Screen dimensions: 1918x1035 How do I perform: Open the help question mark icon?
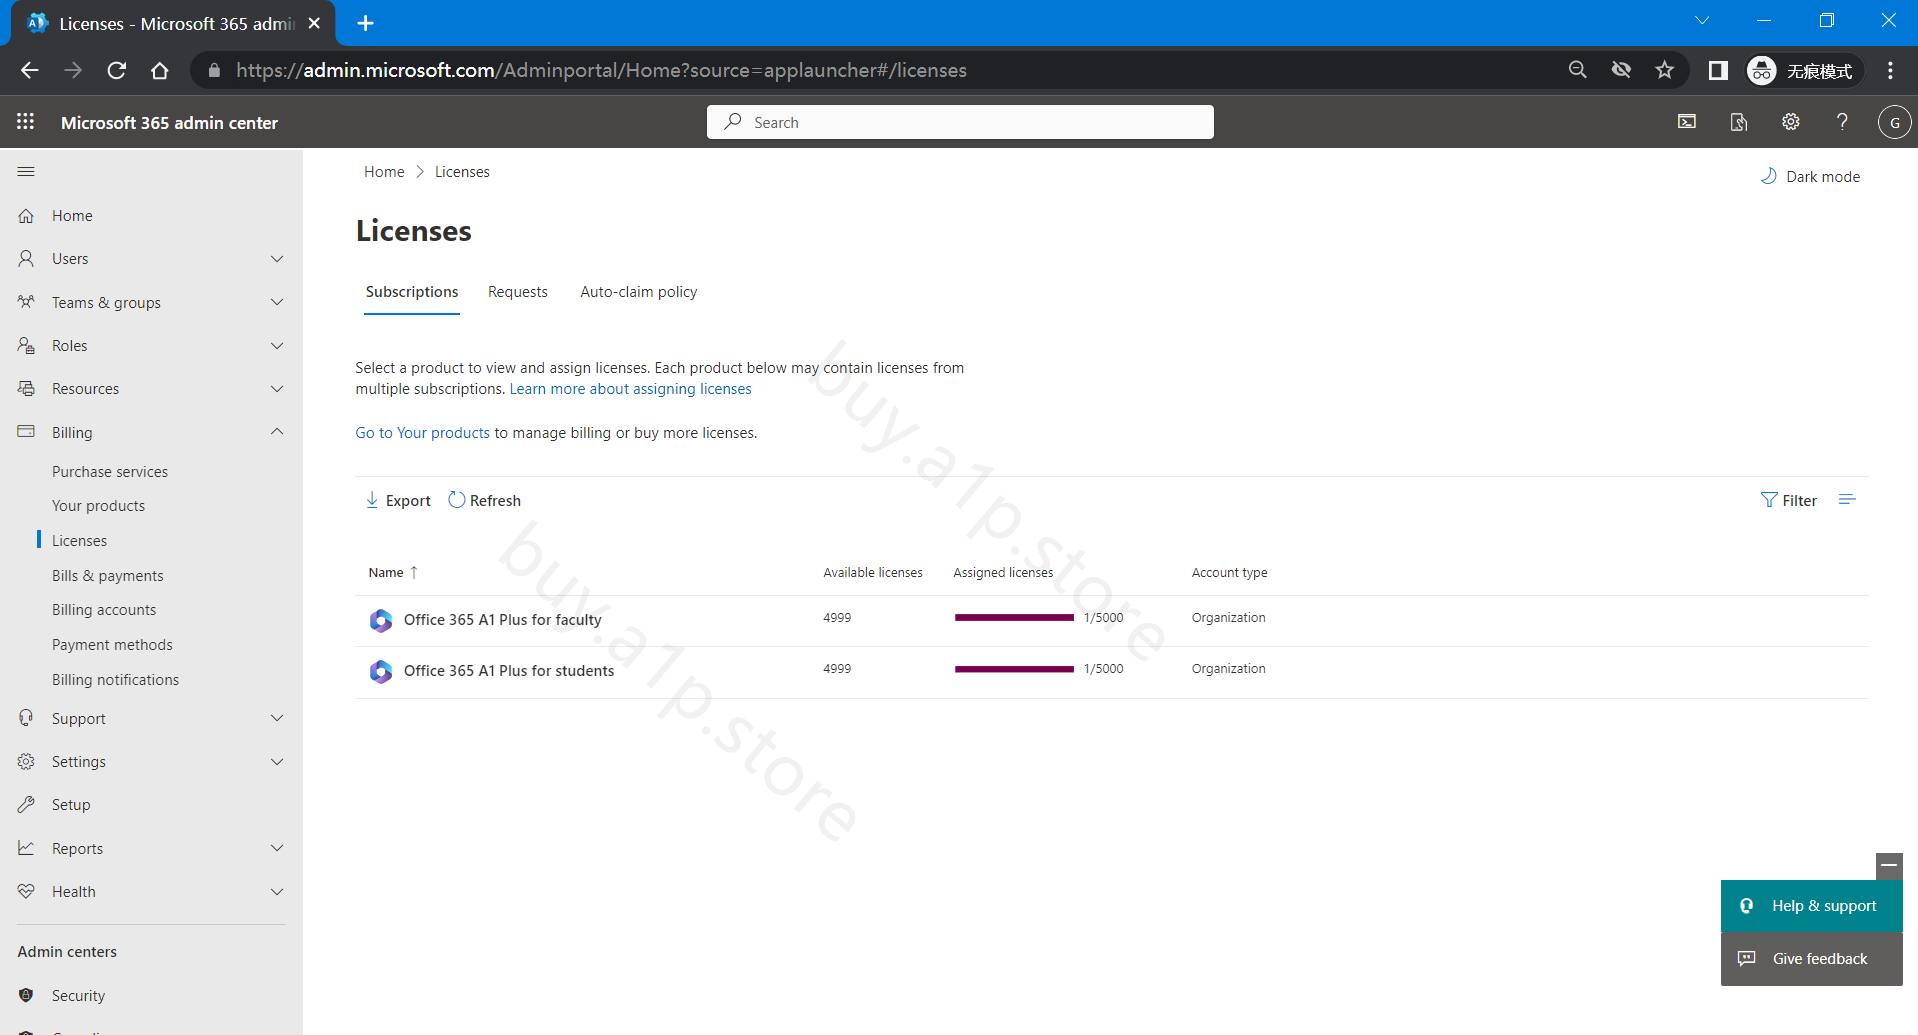point(1842,122)
